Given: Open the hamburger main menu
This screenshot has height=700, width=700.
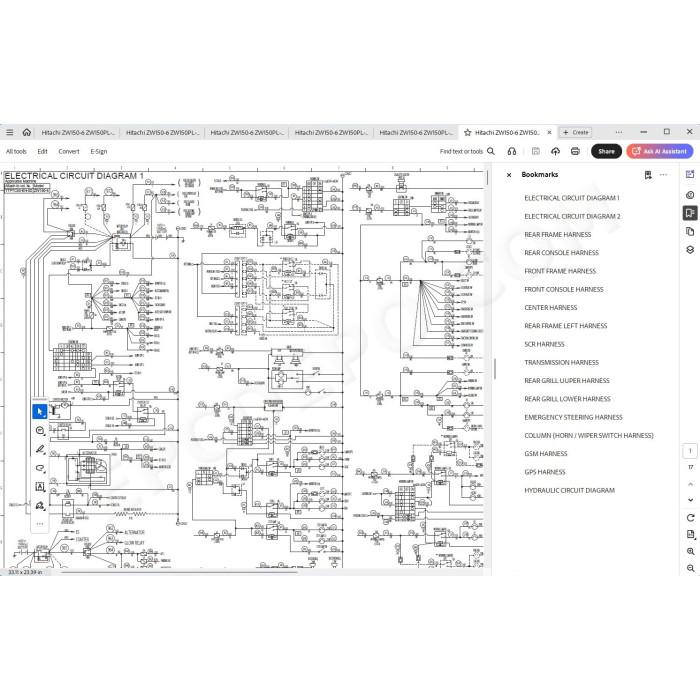Looking at the screenshot, I should (x=9, y=132).
